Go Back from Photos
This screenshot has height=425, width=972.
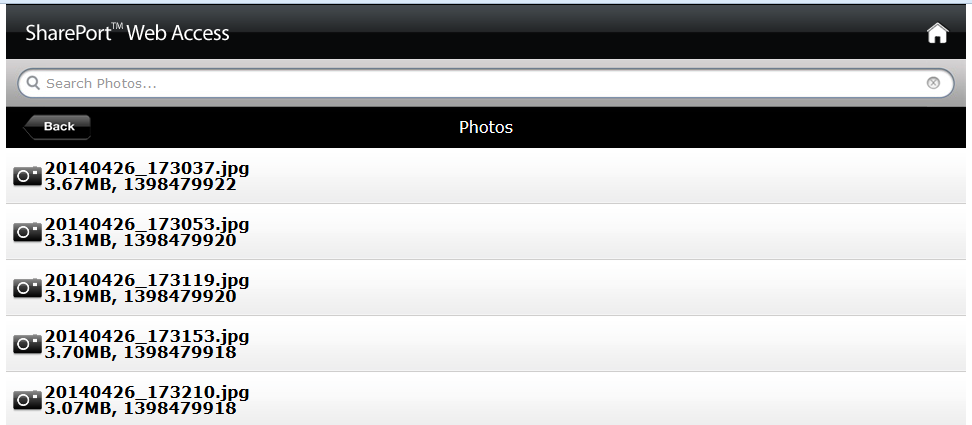coord(57,127)
